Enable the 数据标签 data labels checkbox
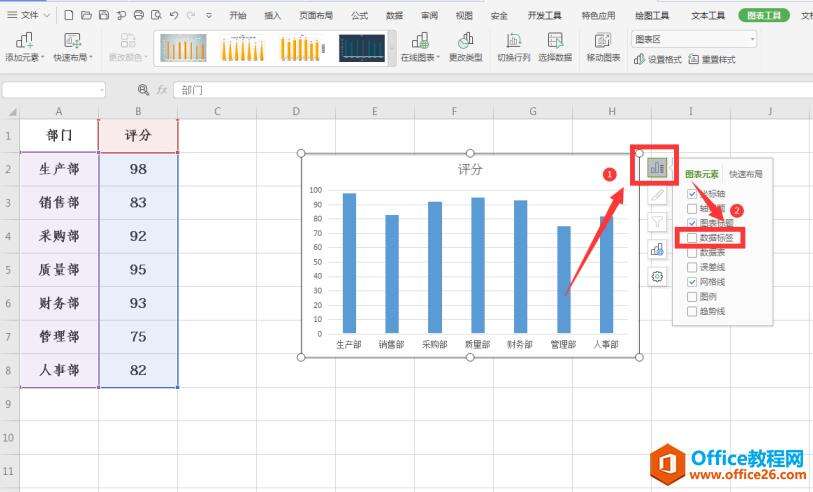The width and height of the screenshot is (813, 492). tap(692, 239)
